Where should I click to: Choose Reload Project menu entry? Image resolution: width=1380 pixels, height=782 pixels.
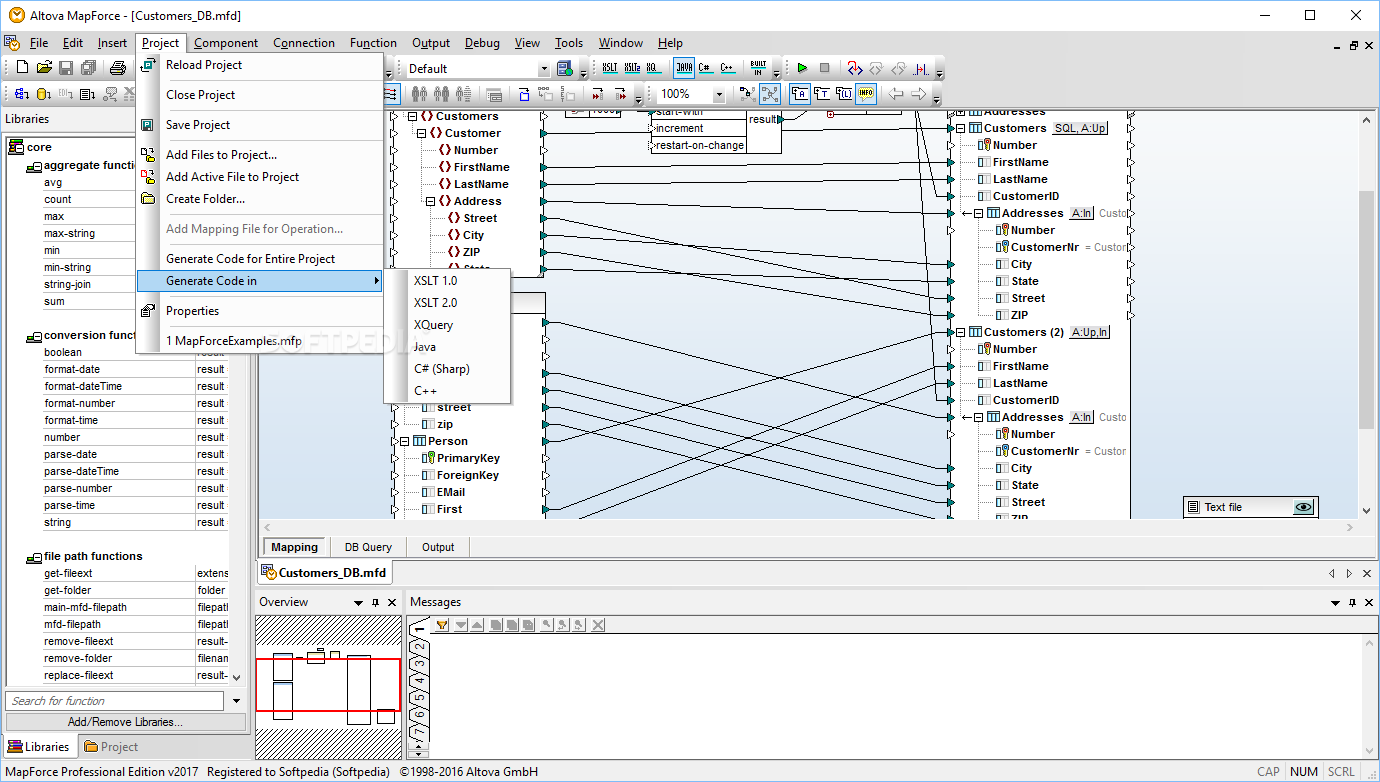coord(260,65)
